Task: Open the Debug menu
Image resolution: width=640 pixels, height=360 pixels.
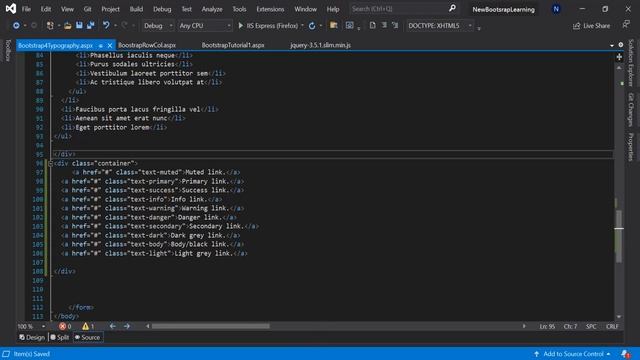Action: click(x=162, y=9)
